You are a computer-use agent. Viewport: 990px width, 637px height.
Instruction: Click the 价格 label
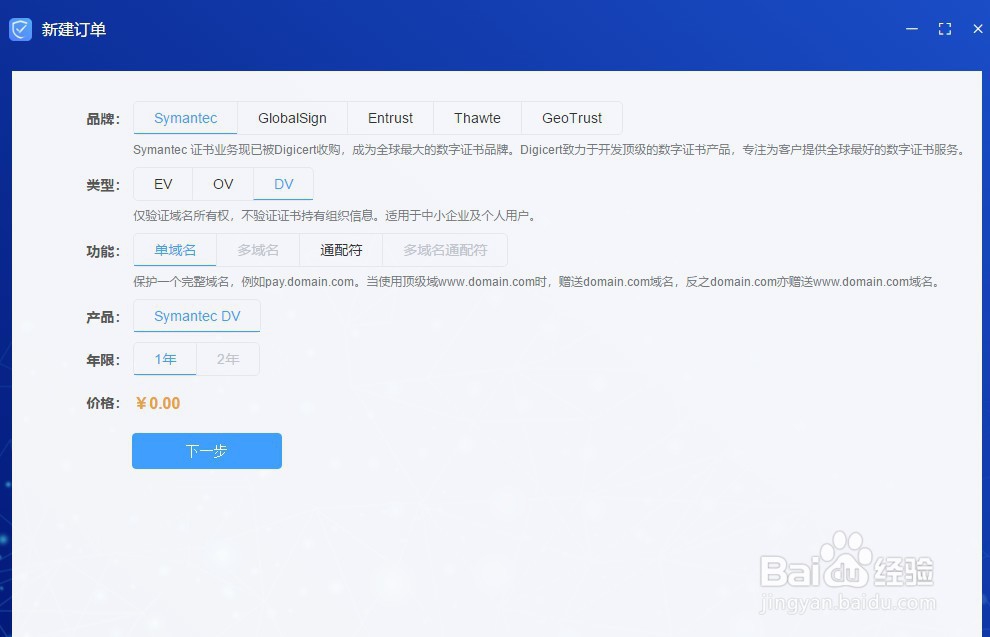coord(103,403)
